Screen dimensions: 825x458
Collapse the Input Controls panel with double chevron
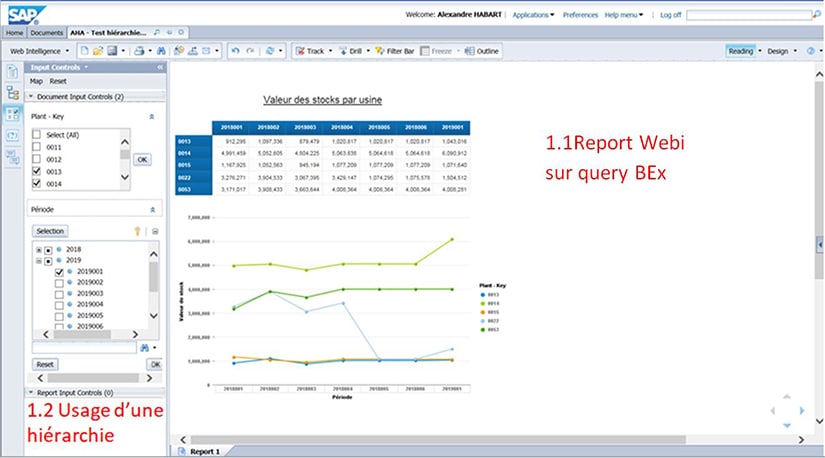pyautogui.click(x=160, y=67)
